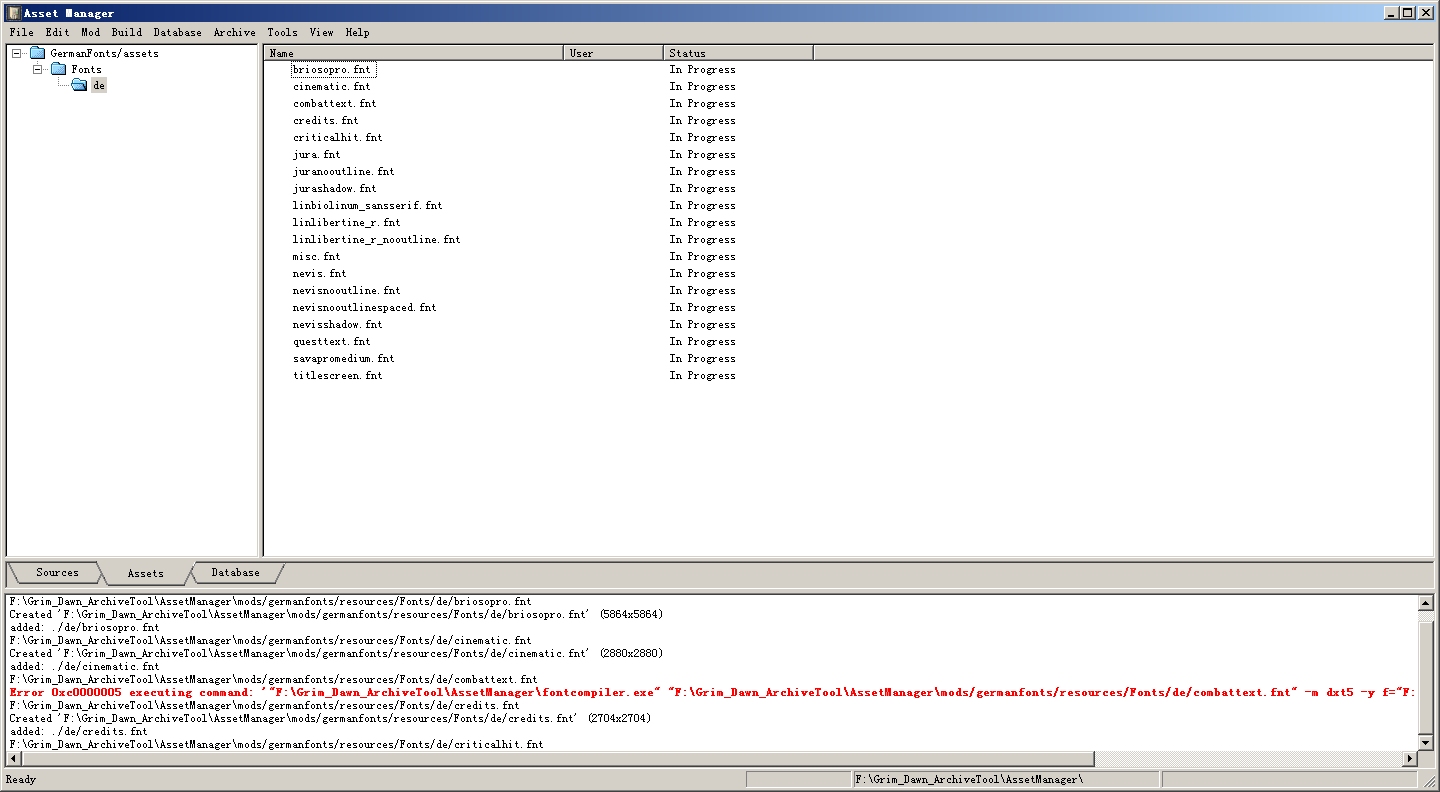Collapse the GermanFonts/assets tree node
Image resolution: width=1440 pixels, height=792 pixels.
coord(17,53)
